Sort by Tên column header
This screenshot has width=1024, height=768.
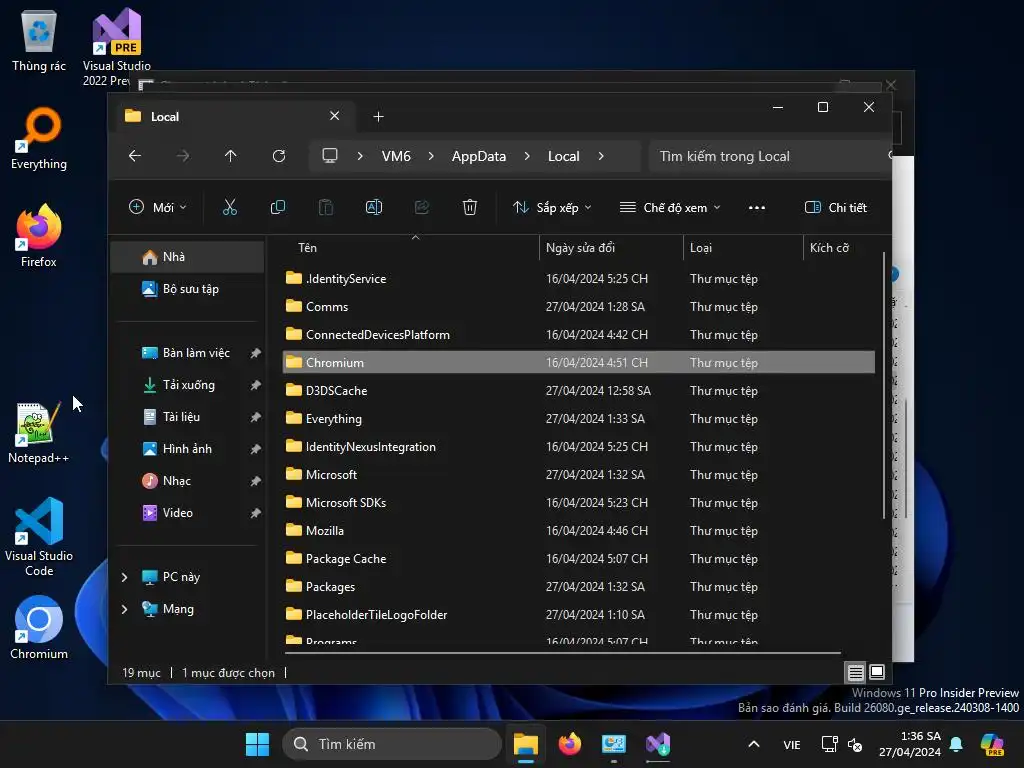(x=411, y=248)
